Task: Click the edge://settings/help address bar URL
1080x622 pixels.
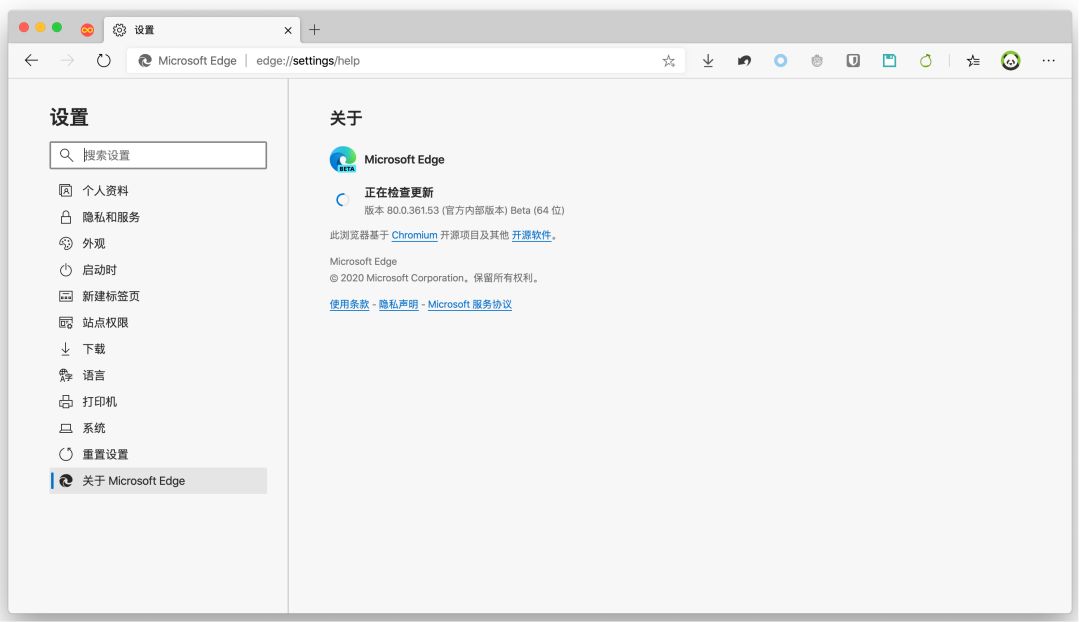Action: [308, 61]
